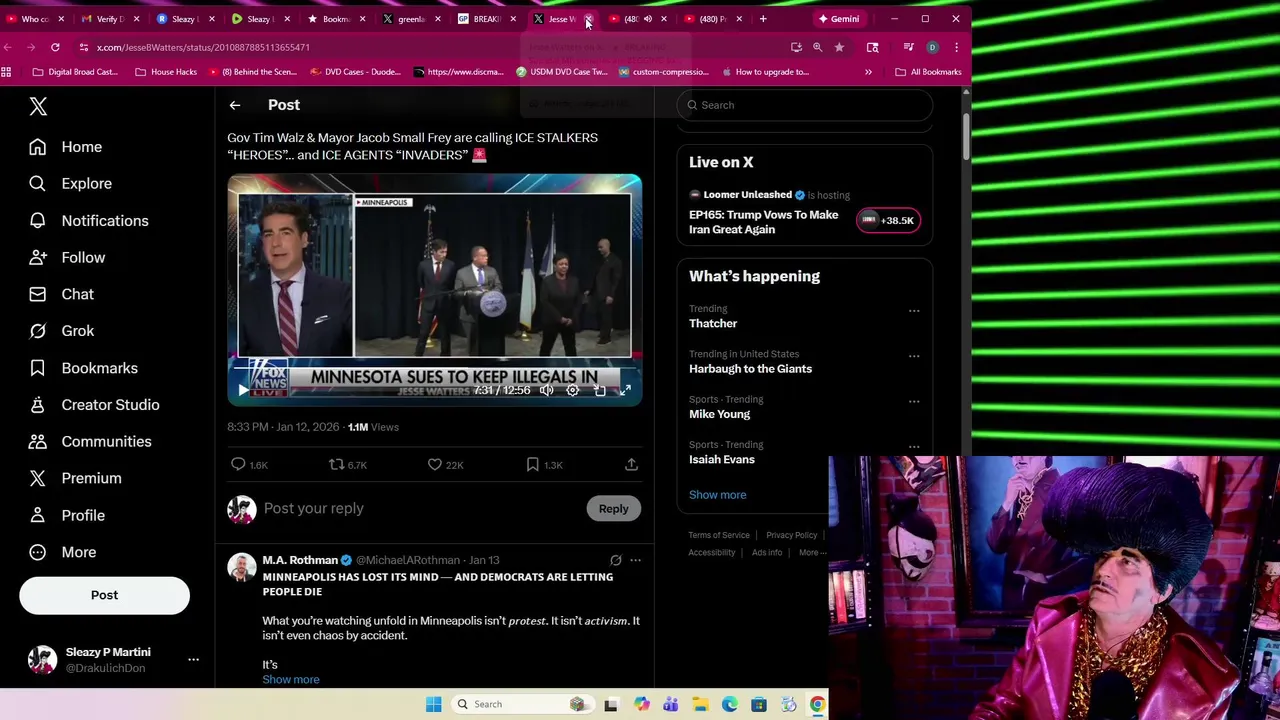Mute the video using speaker icon
The width and height of the screenshot is (1280, 720).
point(546,390)
